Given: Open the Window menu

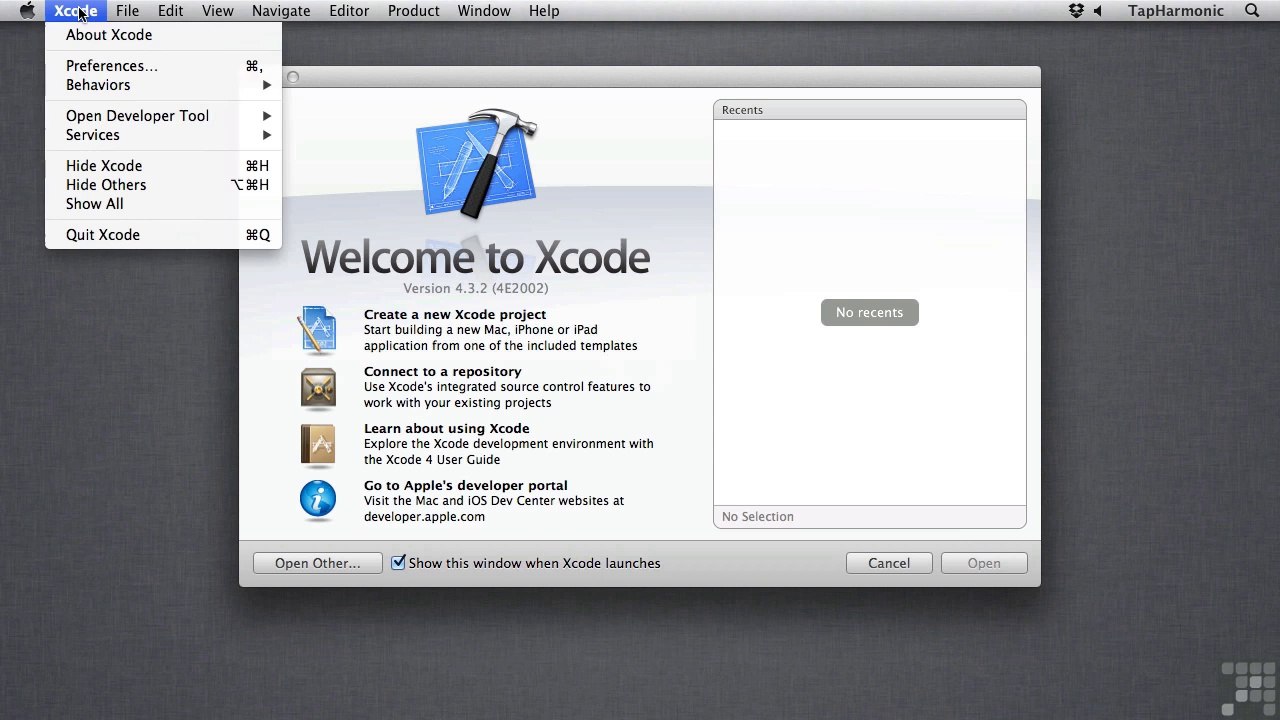Looking at the screenshot, I should [x=484, y=11].
